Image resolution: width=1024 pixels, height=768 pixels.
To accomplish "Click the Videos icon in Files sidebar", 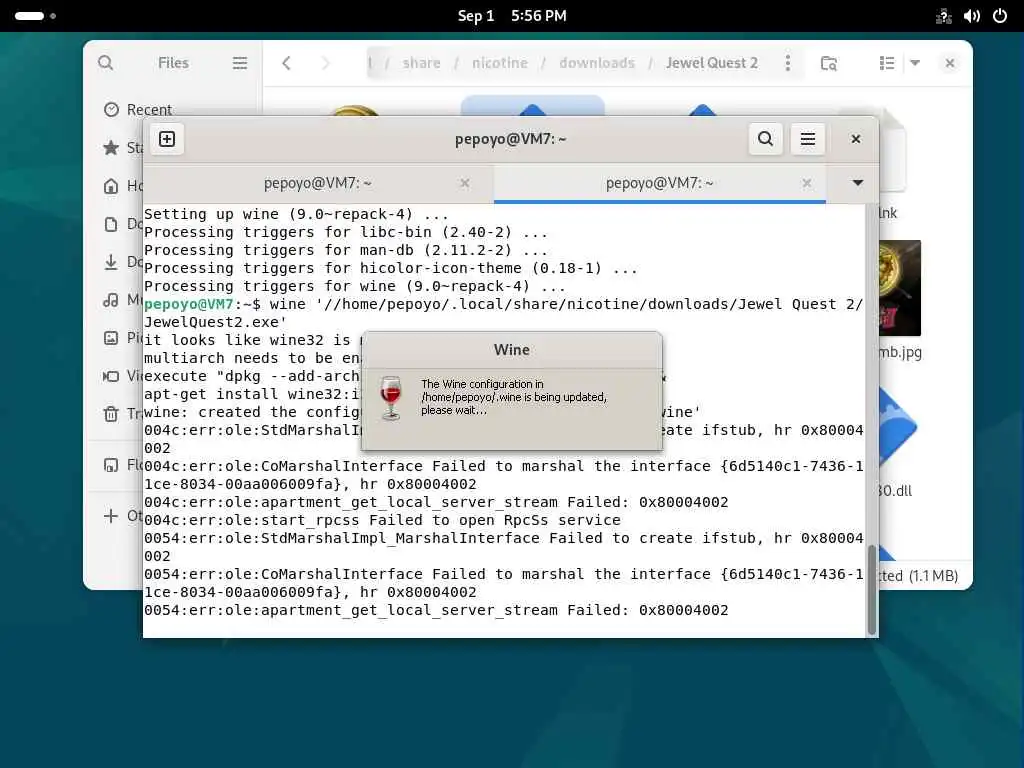I will point(111,376).
